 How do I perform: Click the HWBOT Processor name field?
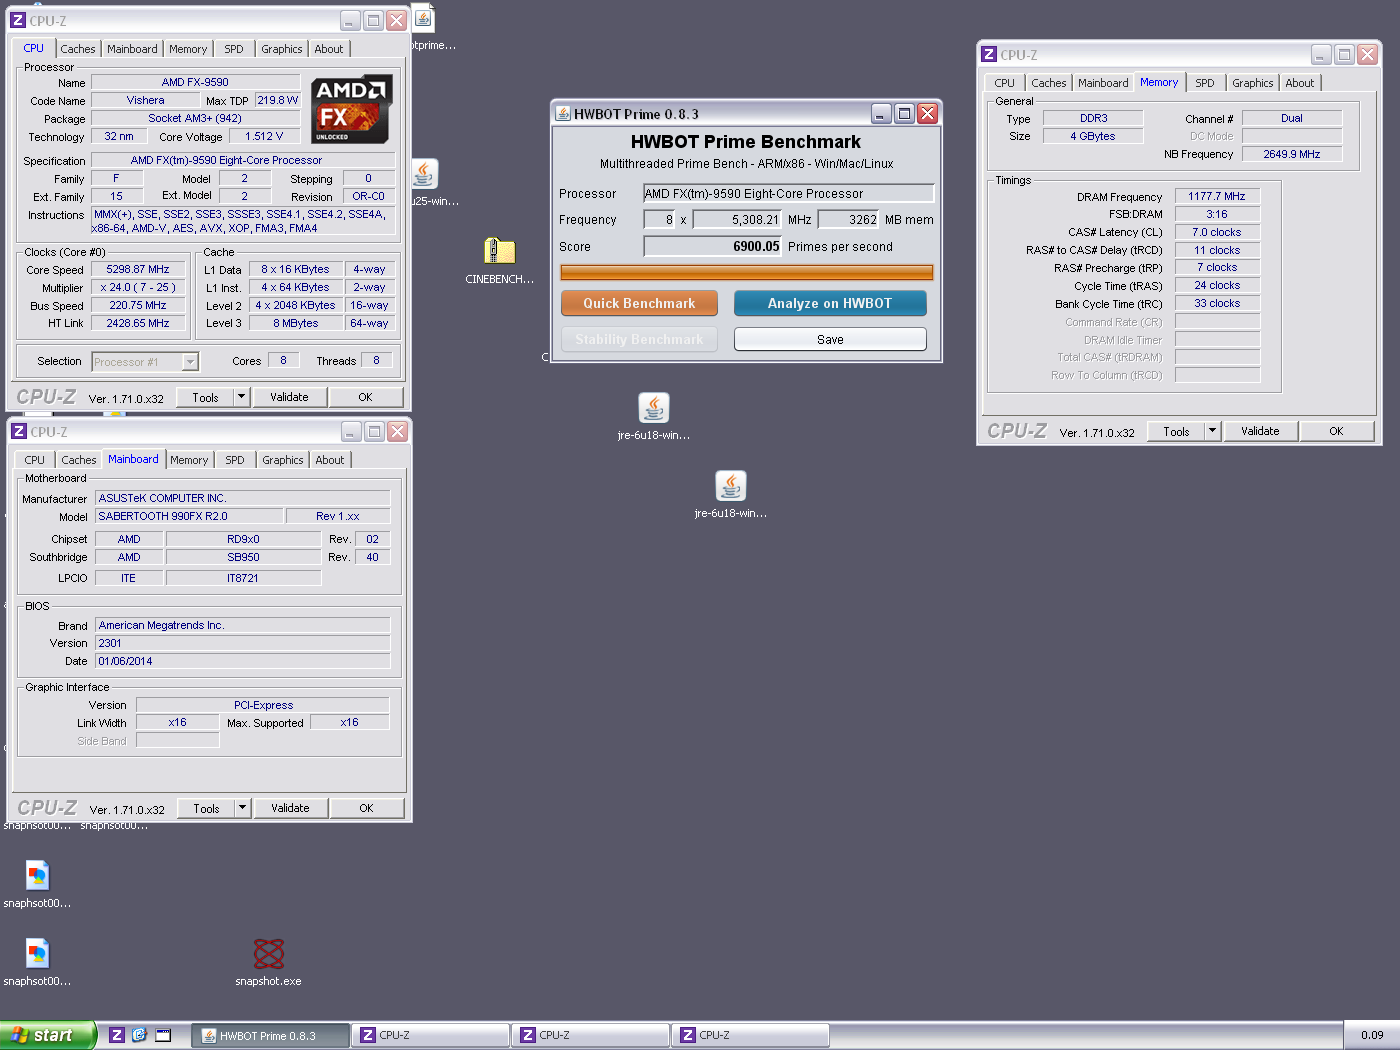(x=788, y=193)
